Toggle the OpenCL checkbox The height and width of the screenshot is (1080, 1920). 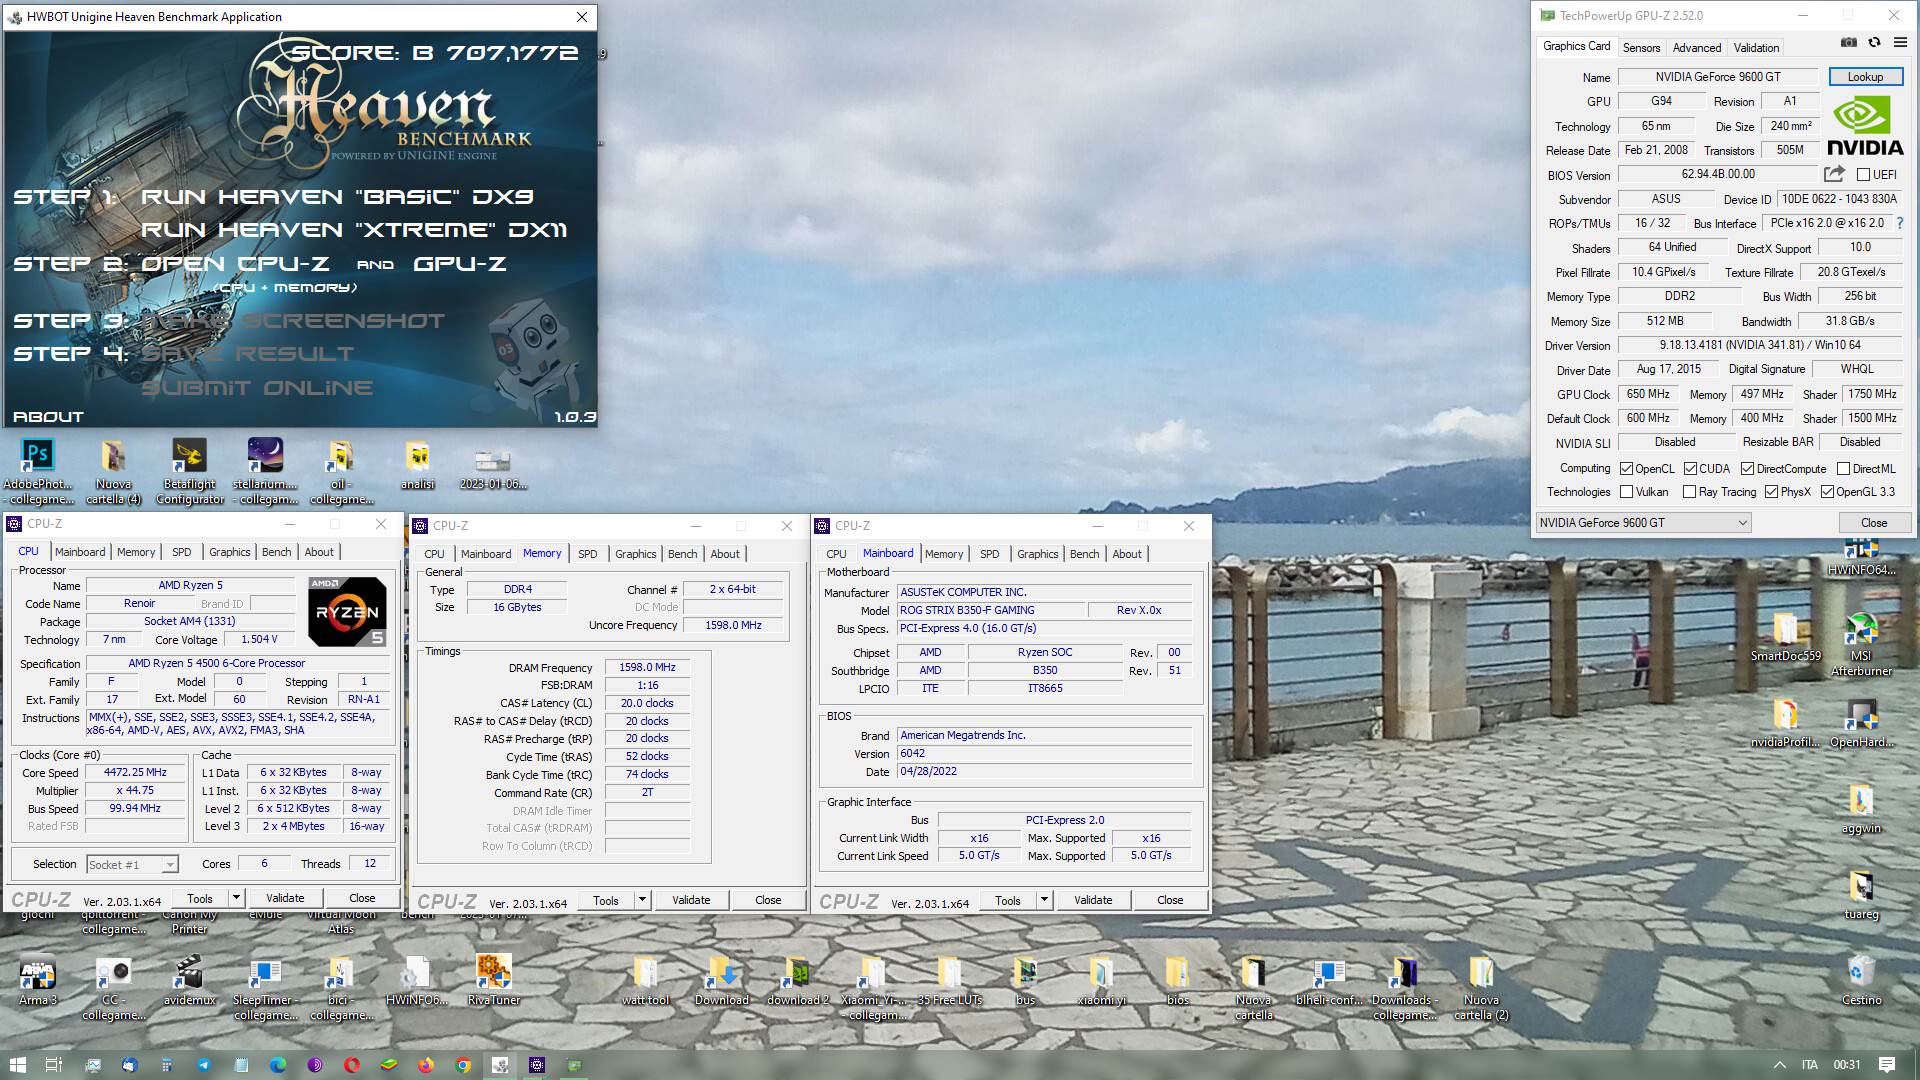(1626, 468)
